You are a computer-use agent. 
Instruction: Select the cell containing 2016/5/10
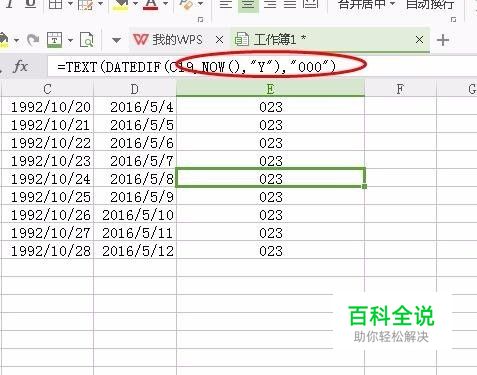pos(135,215)
